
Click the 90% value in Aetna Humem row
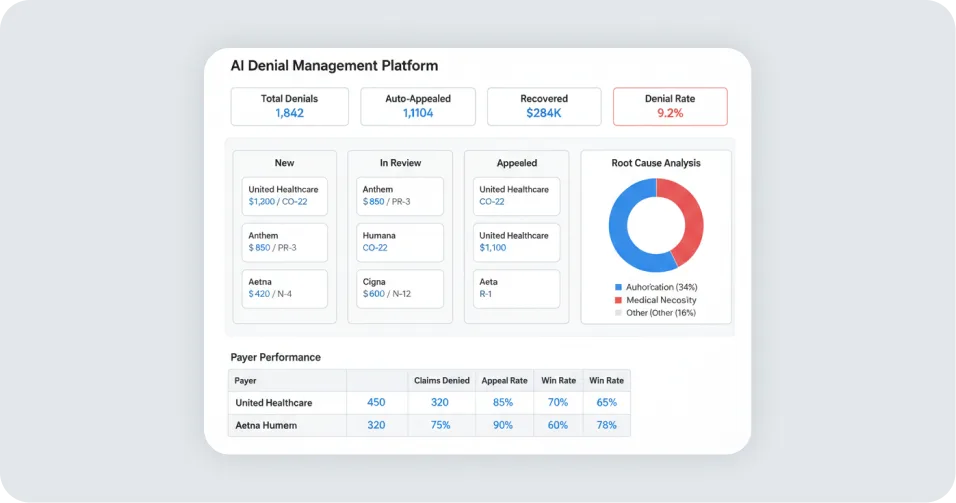pos(503,425)
